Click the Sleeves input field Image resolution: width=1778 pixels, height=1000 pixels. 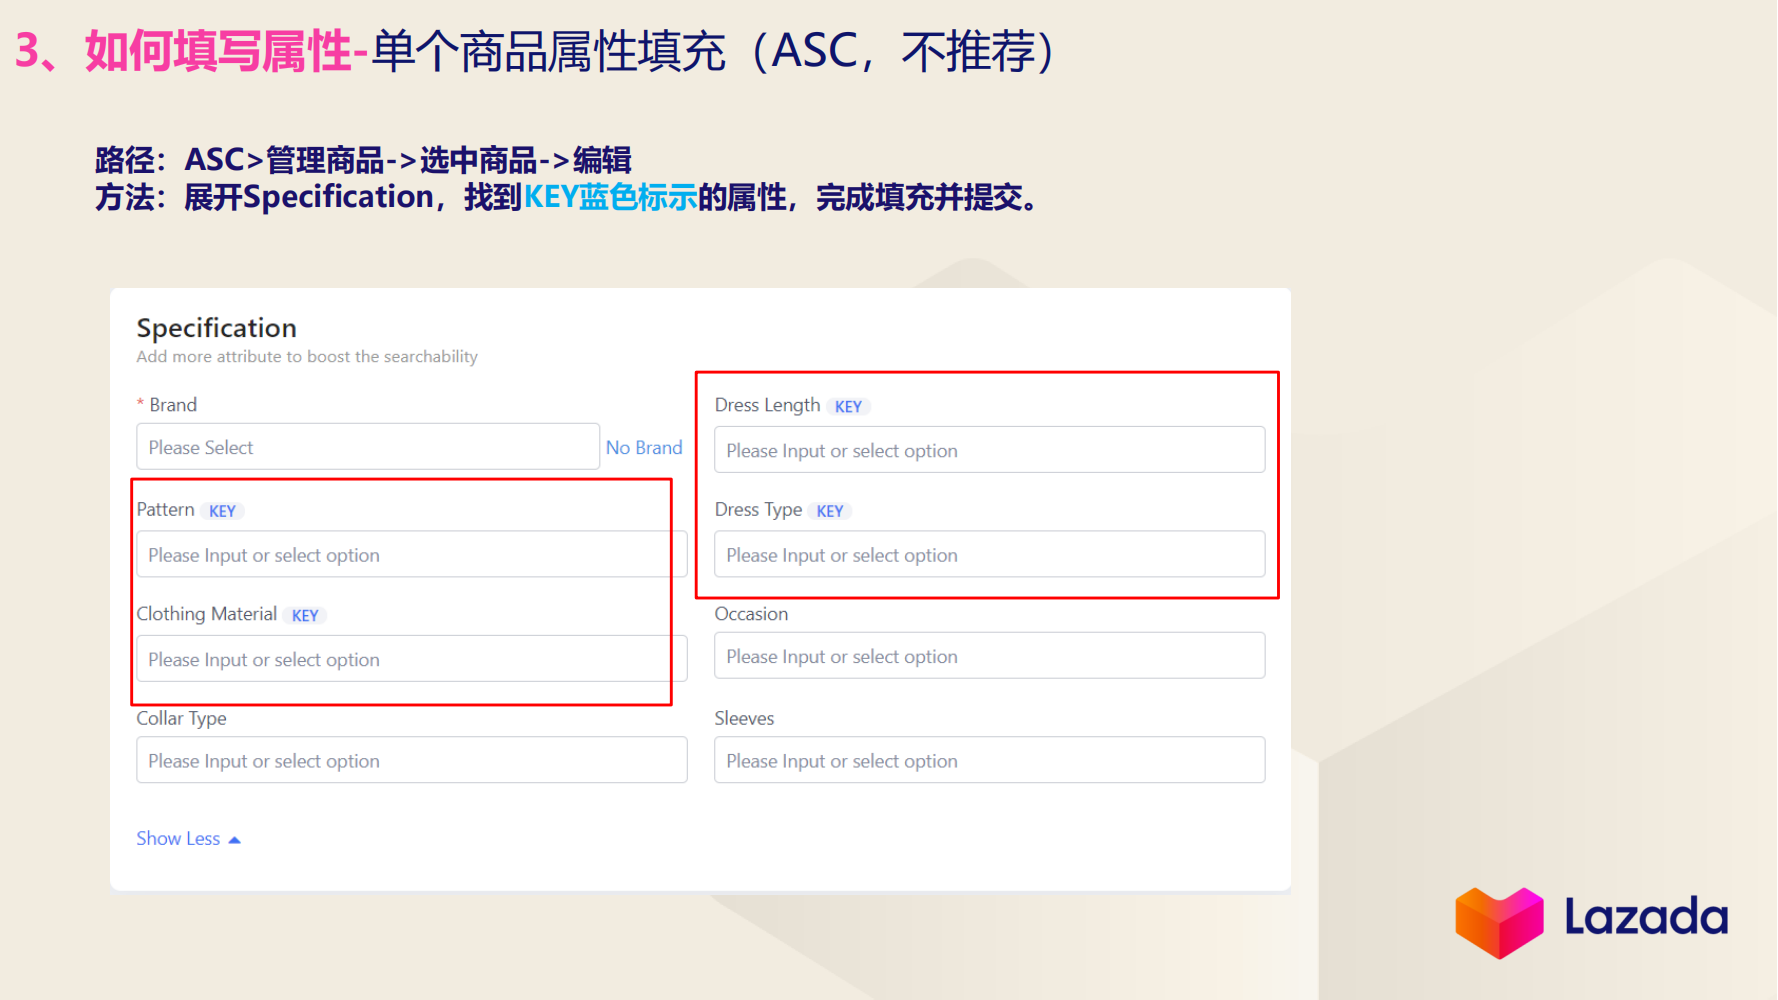tap(988, 760)
